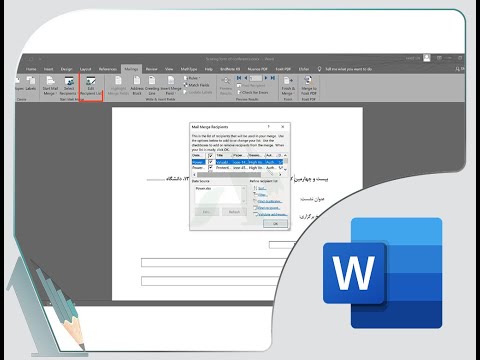Click the dialog help question mark
This screenshot has width=480, height=360.
click(x=268, y=127)
